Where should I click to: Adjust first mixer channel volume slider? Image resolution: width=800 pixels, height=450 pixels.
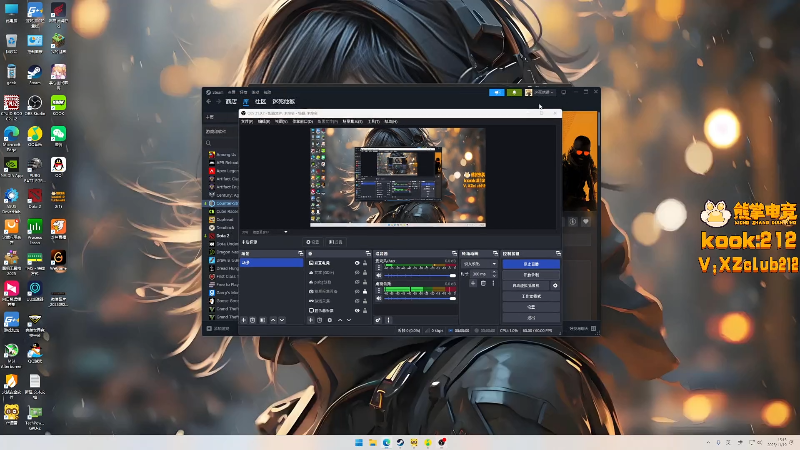click(419, 276)
